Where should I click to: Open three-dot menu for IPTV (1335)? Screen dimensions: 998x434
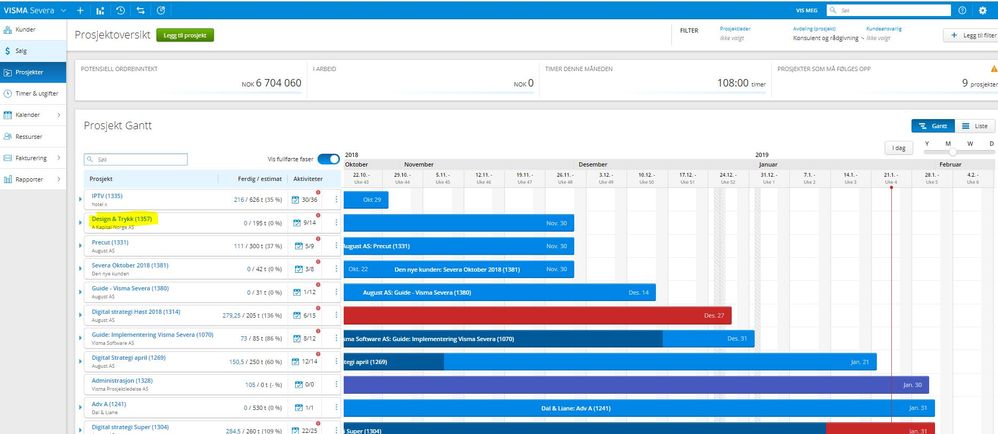336,200
